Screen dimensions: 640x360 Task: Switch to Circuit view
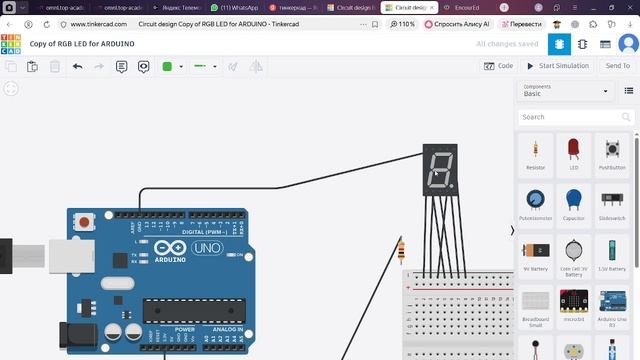559,44
